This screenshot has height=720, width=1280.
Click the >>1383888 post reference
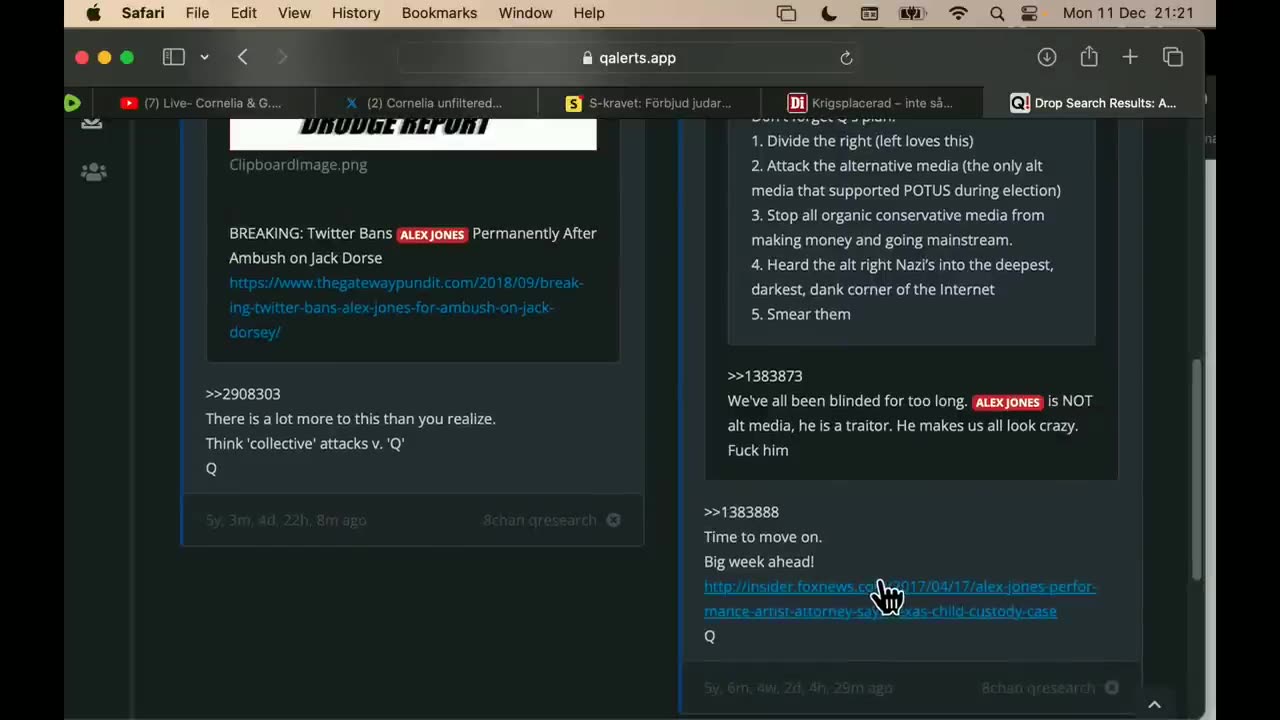click(741, 512)
